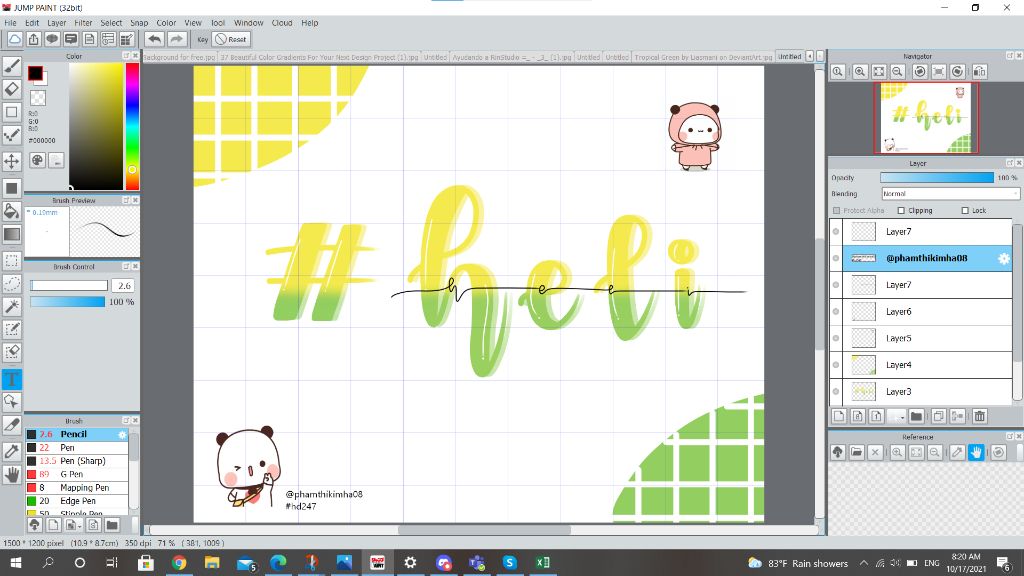Image resolution: width=1024 pixels, height=576 pixels.
Task: Toggle visibility of the top Layer7
Action: (836, 231)
